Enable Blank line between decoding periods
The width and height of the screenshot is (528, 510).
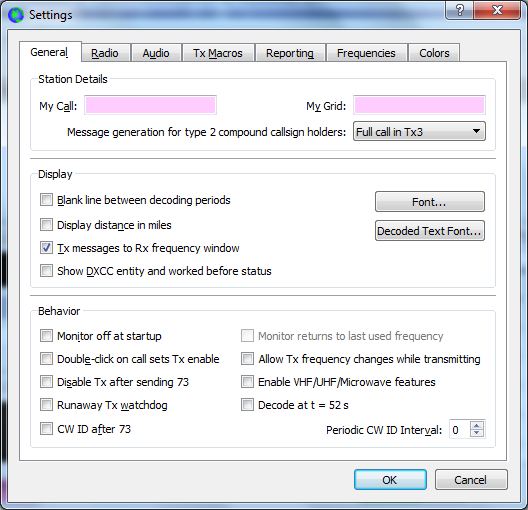(x=46, y=200)
